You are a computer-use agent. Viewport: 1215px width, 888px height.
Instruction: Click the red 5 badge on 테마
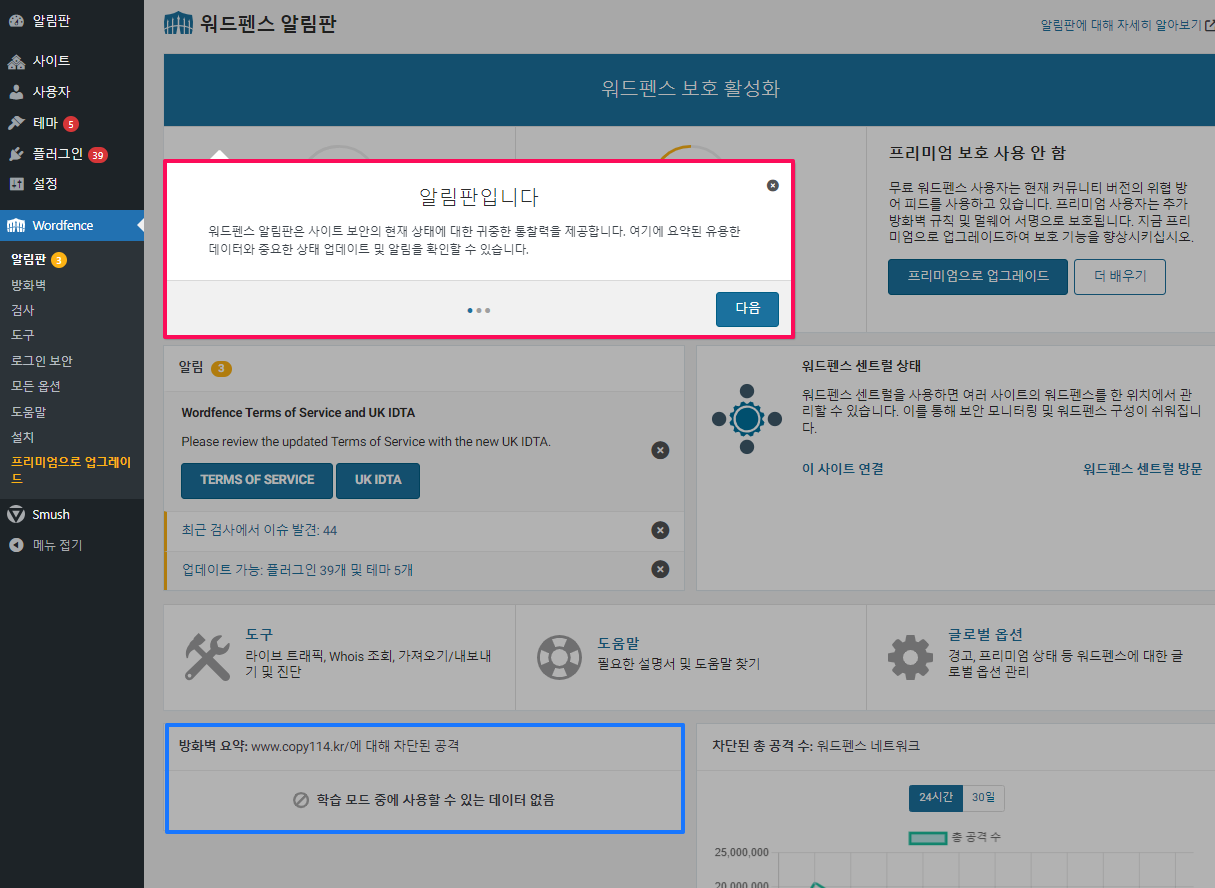pos(70,124)
